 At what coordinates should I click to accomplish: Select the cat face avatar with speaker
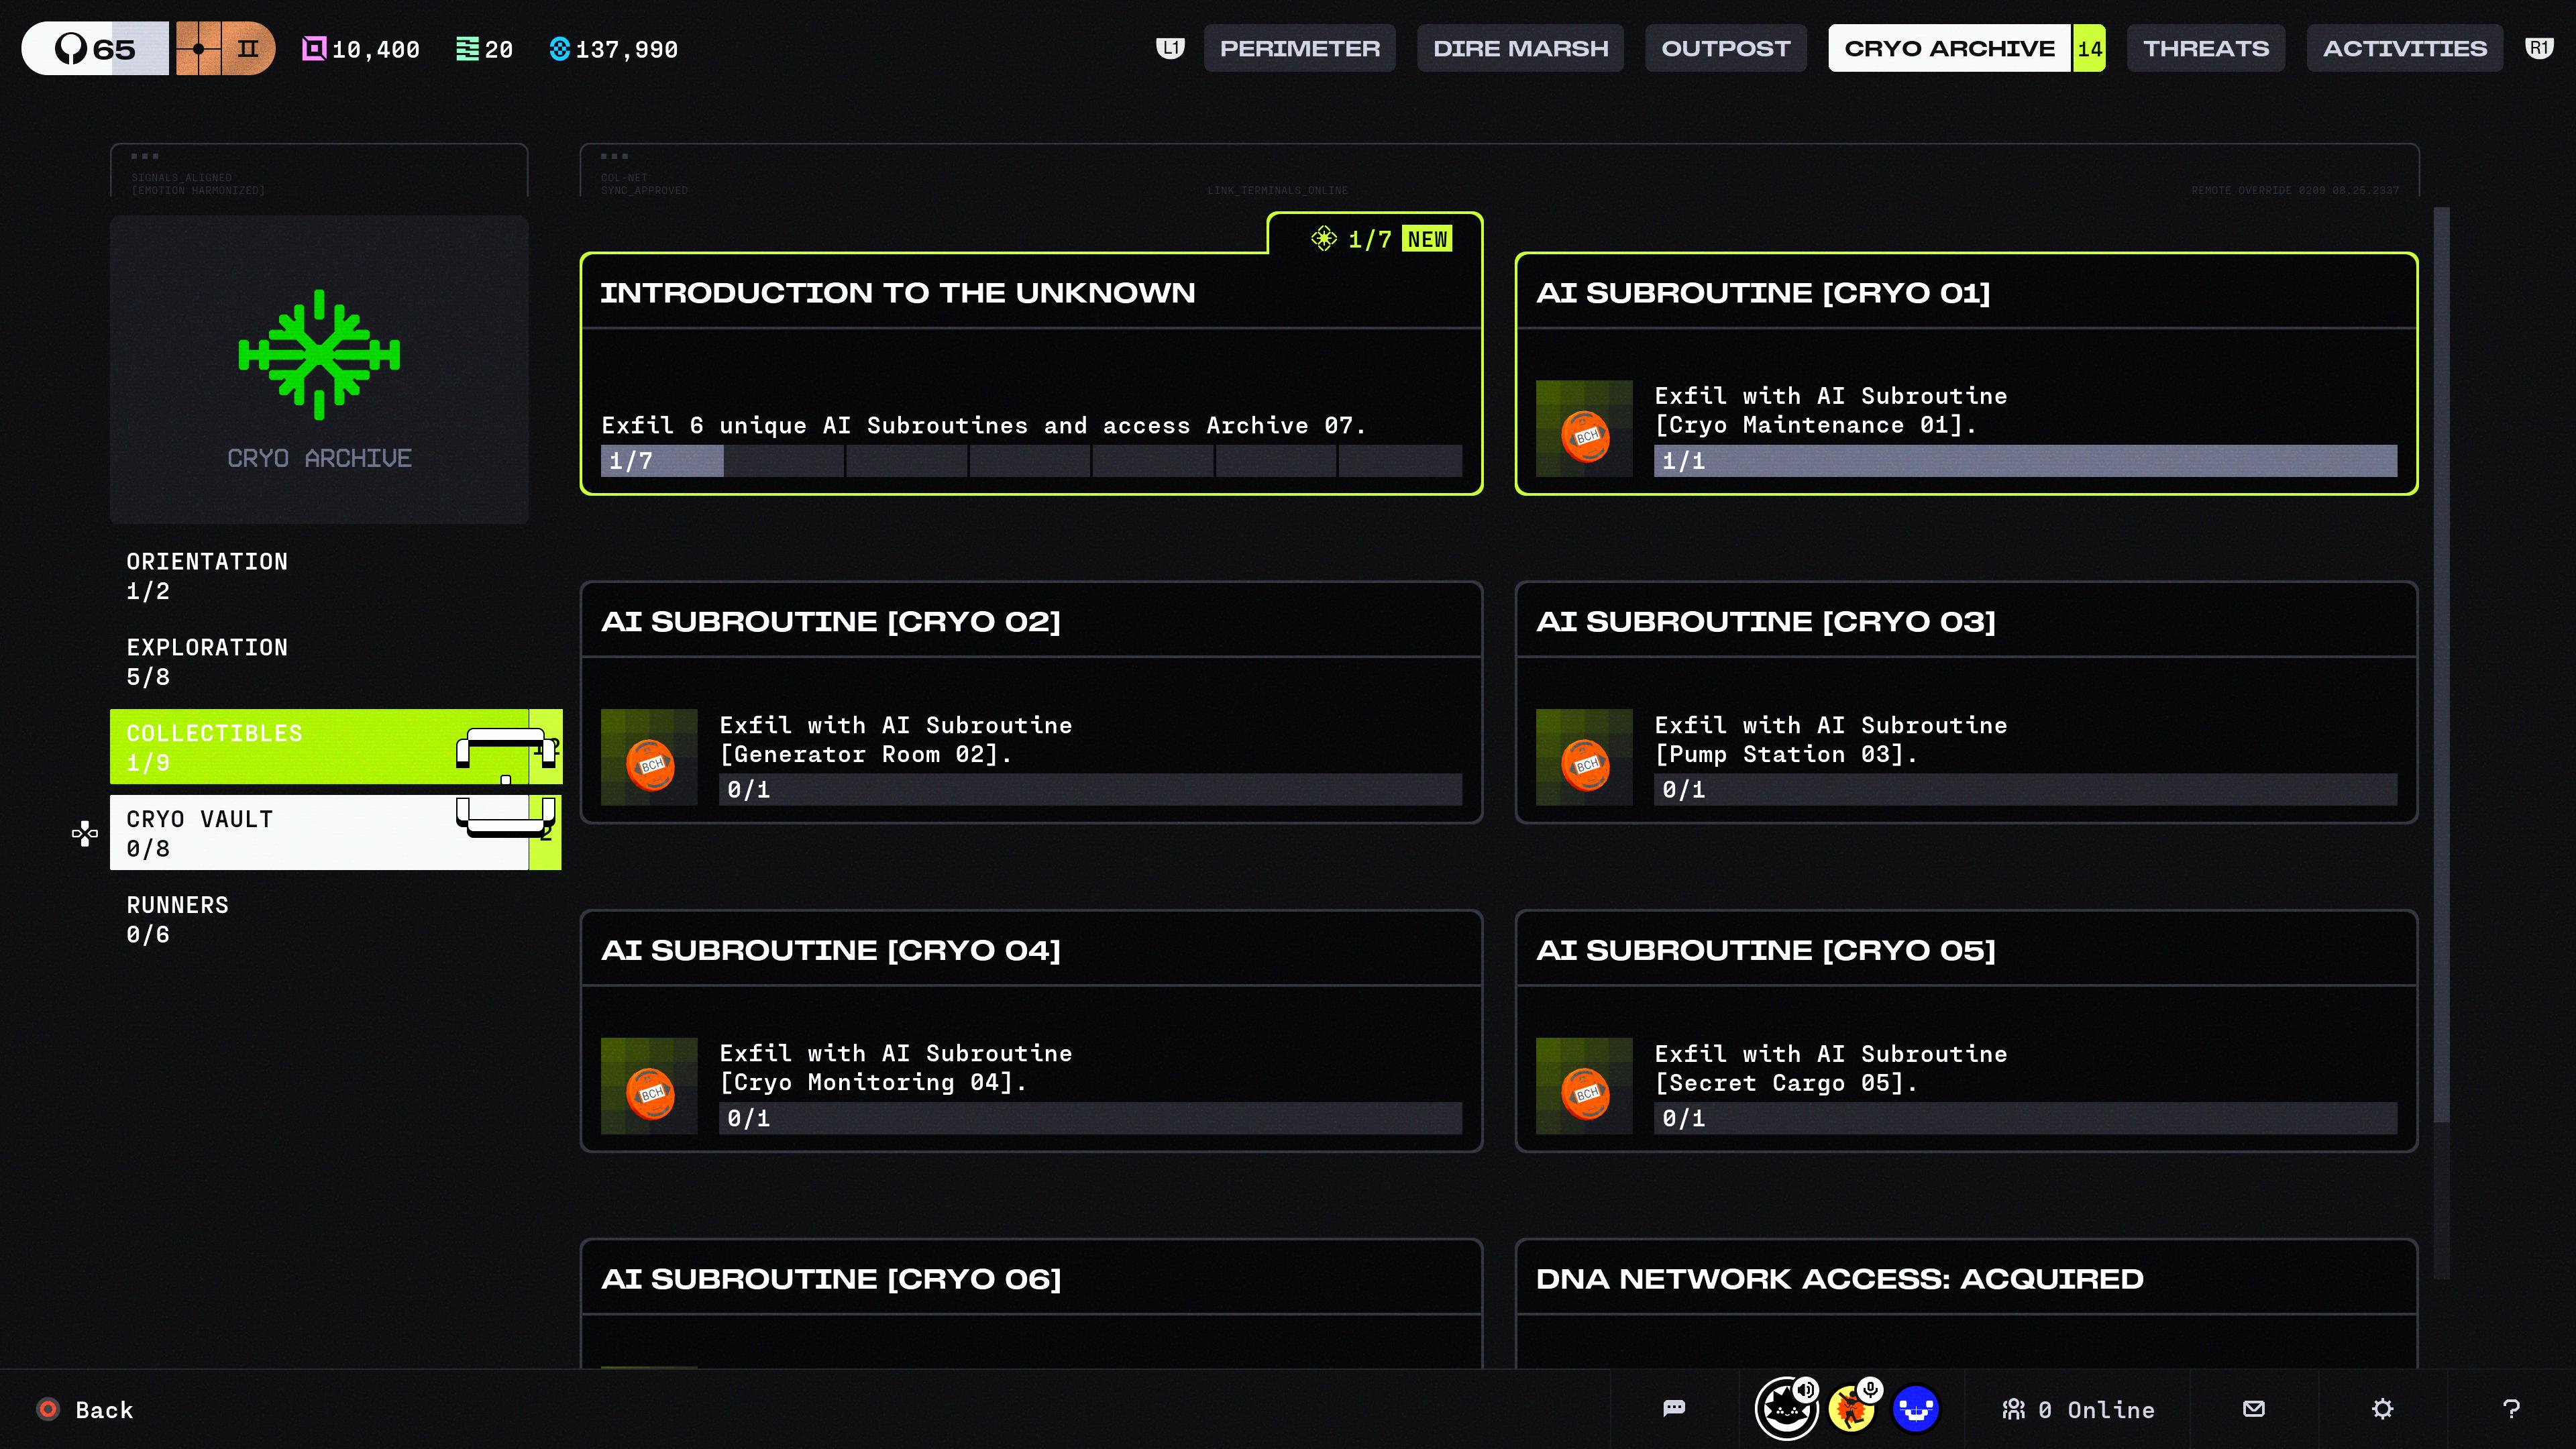(x=1786, y=1409)
